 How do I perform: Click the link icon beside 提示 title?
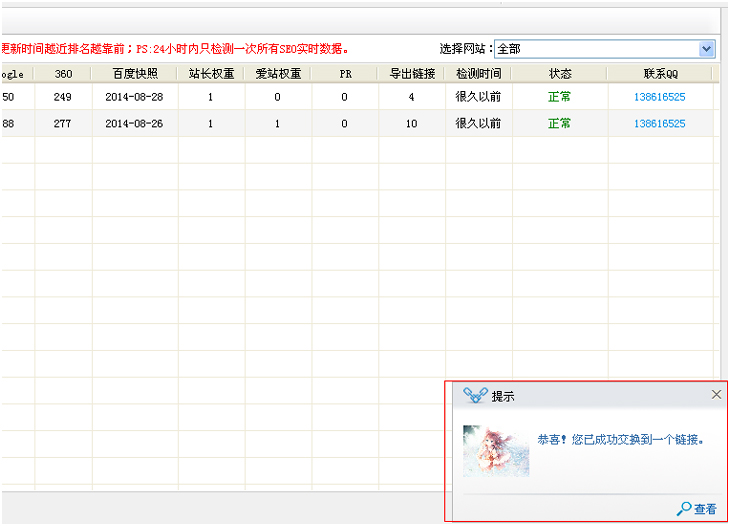pos(475,396)
